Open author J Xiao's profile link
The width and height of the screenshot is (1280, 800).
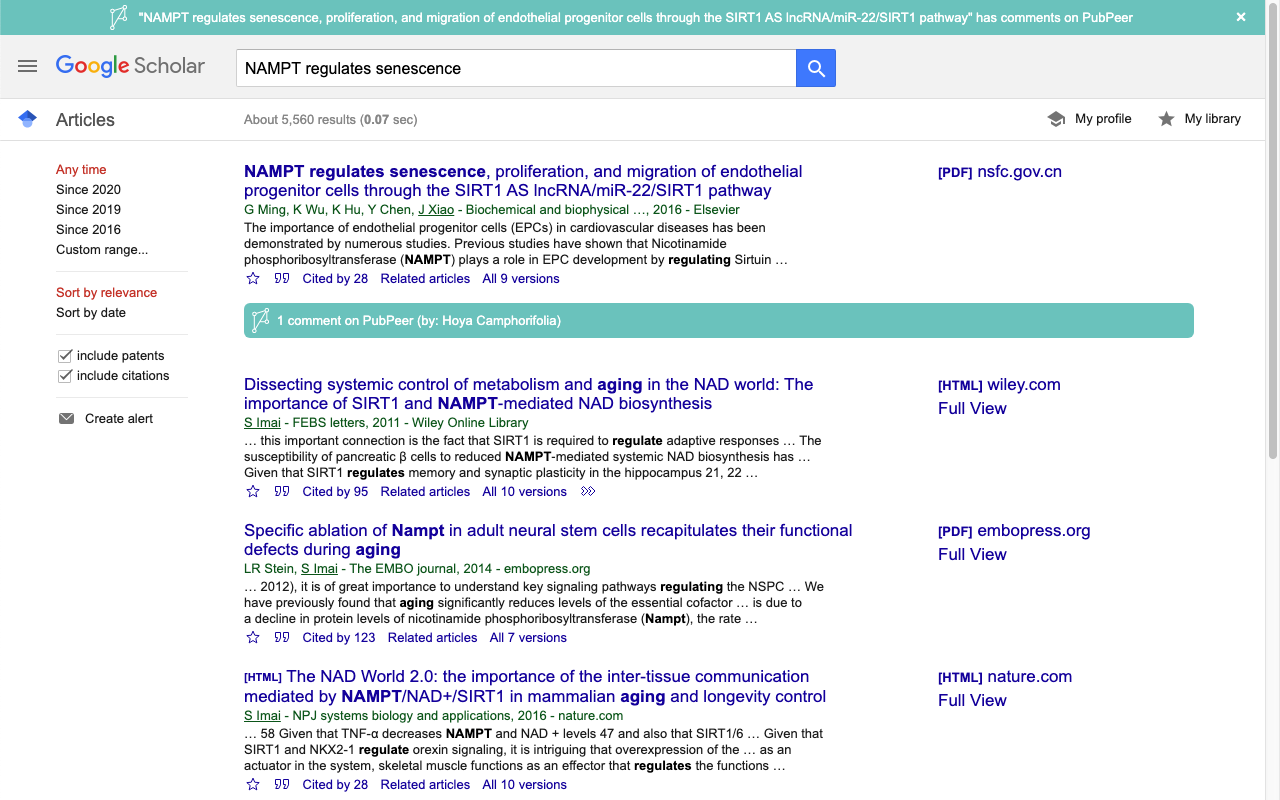coord(436,210)
